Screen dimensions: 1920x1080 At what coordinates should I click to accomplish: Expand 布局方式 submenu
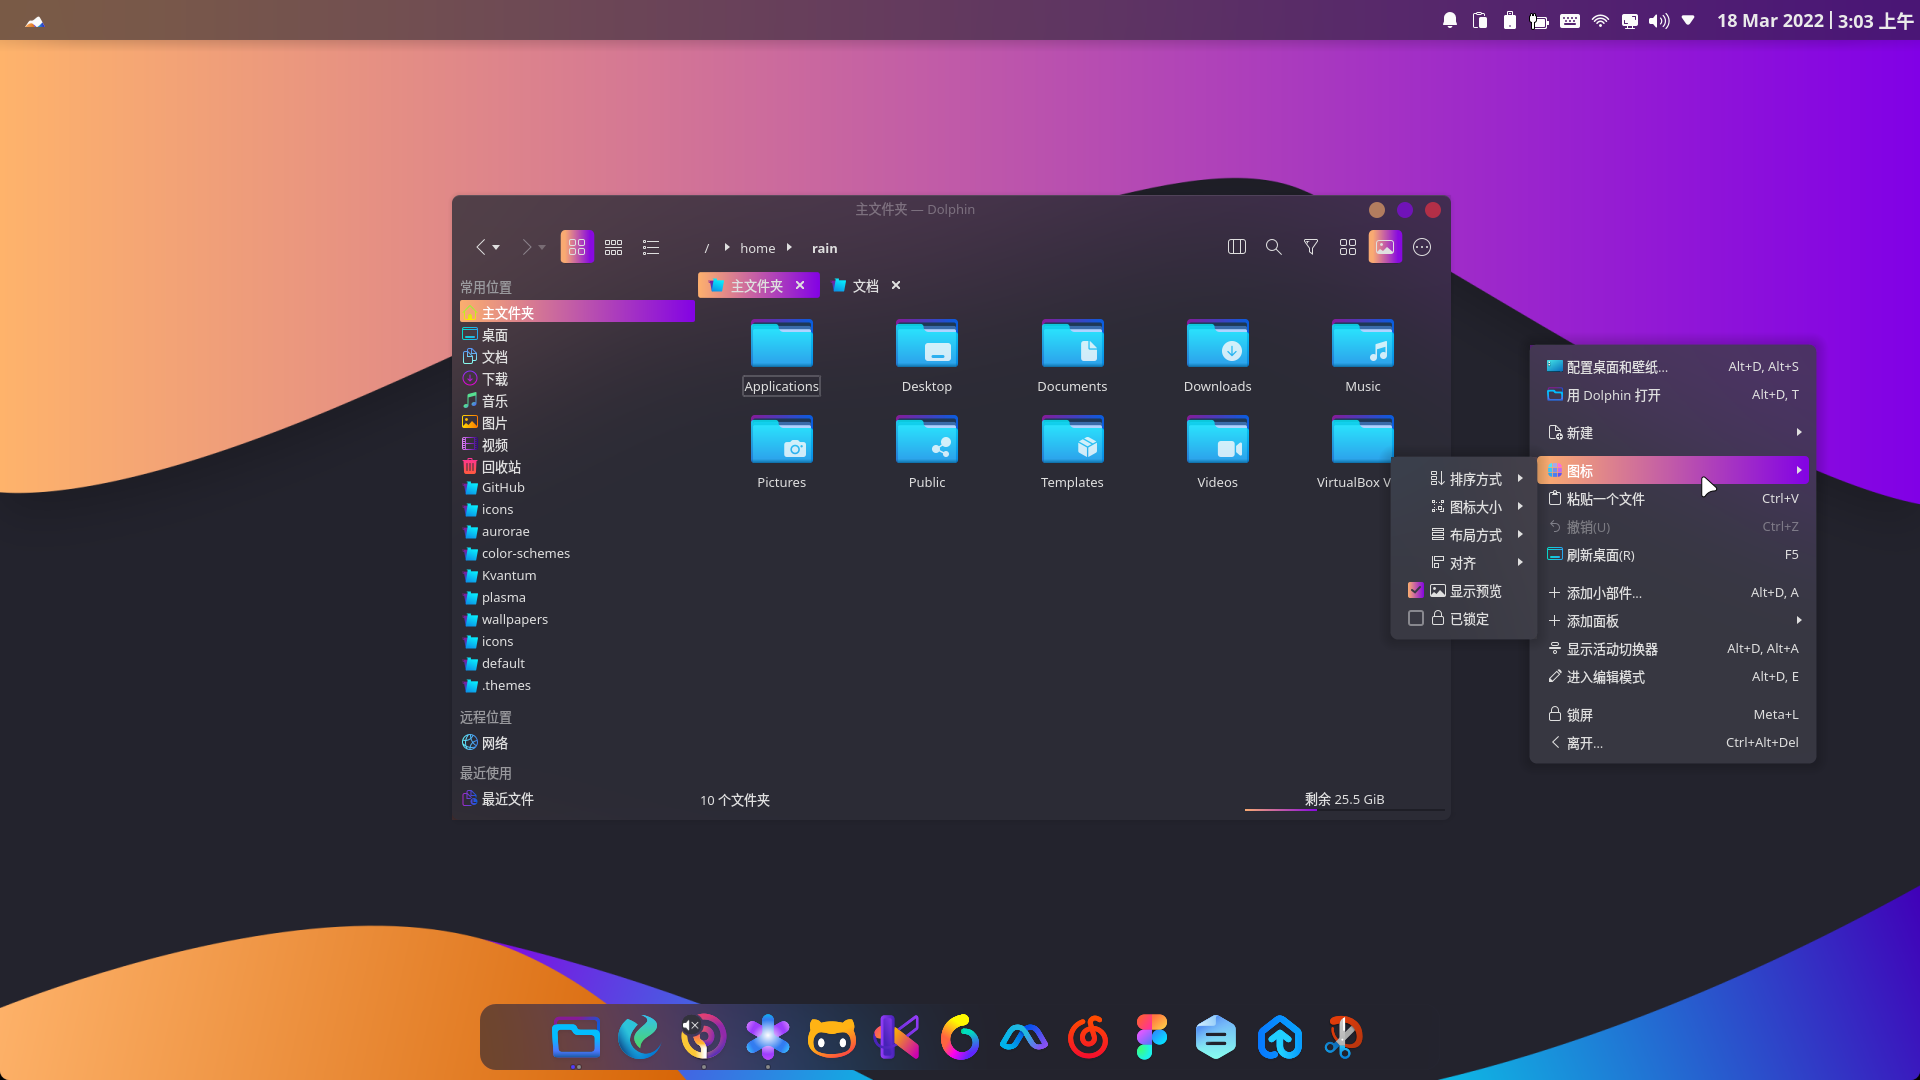point(1465,535)
